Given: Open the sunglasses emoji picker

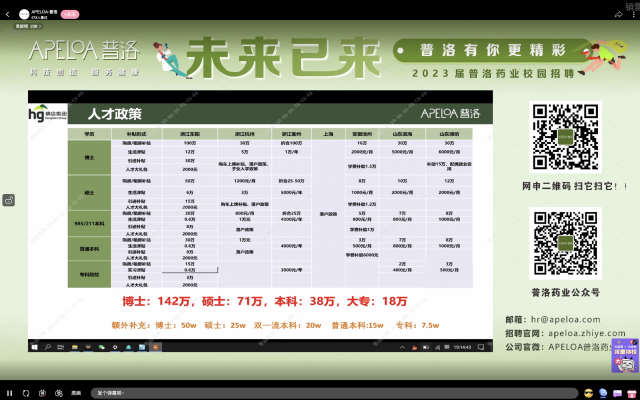Looking at the screenshot, I should click(588, 393).
